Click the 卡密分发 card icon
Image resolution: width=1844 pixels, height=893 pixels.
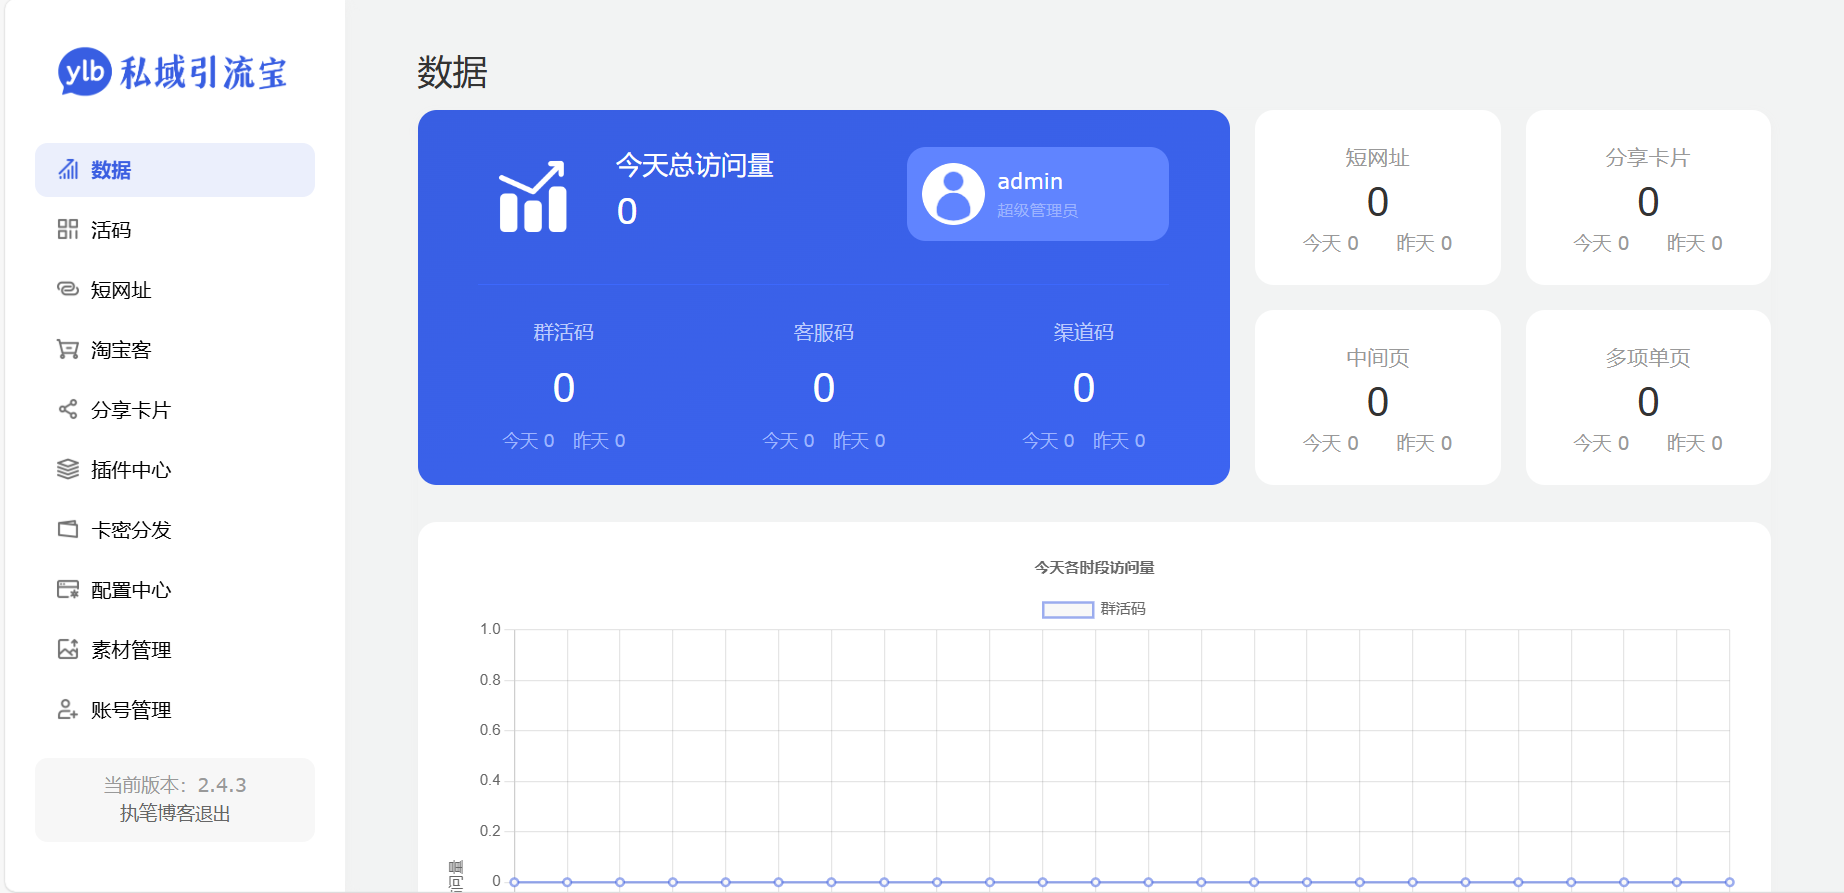[x=68, y=530]
